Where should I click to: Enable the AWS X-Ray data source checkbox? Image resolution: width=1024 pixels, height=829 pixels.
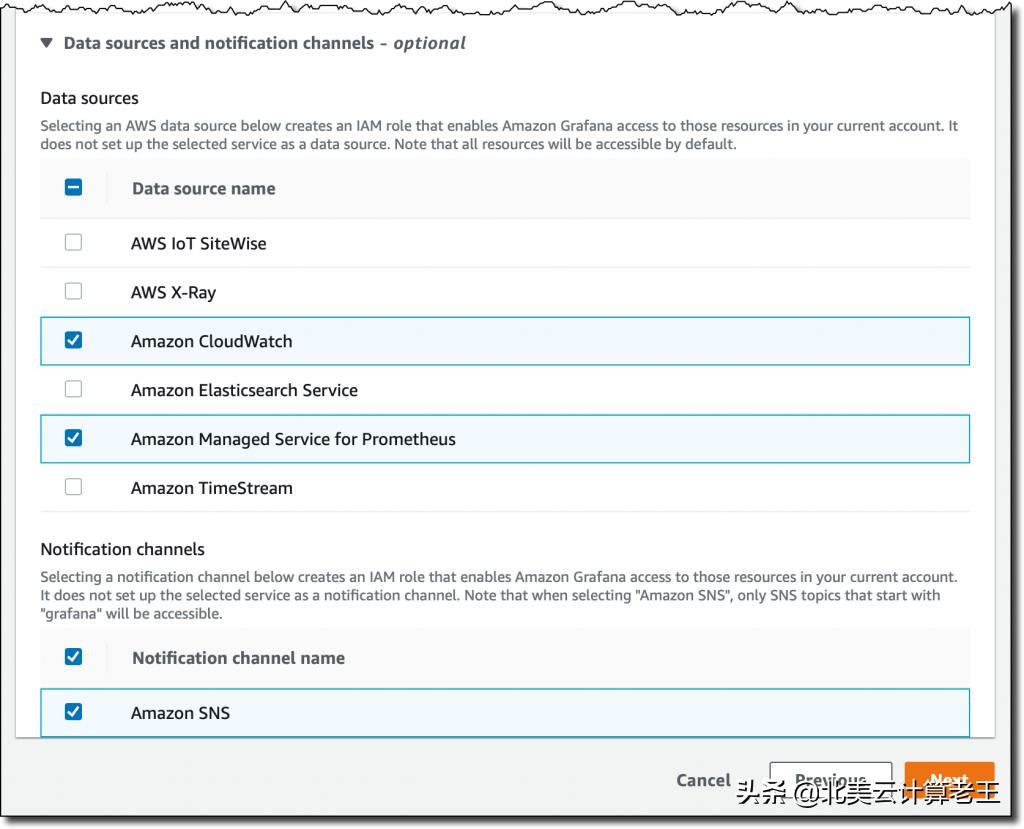73,291
